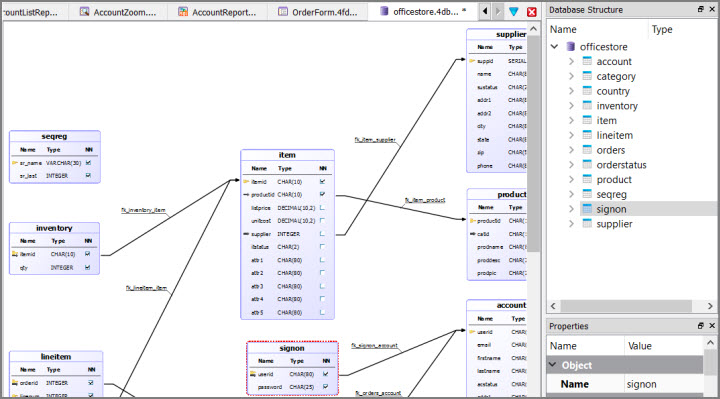Collapse the officestore database node
Viewport: 720px width, 399px height.
(554, 46)
